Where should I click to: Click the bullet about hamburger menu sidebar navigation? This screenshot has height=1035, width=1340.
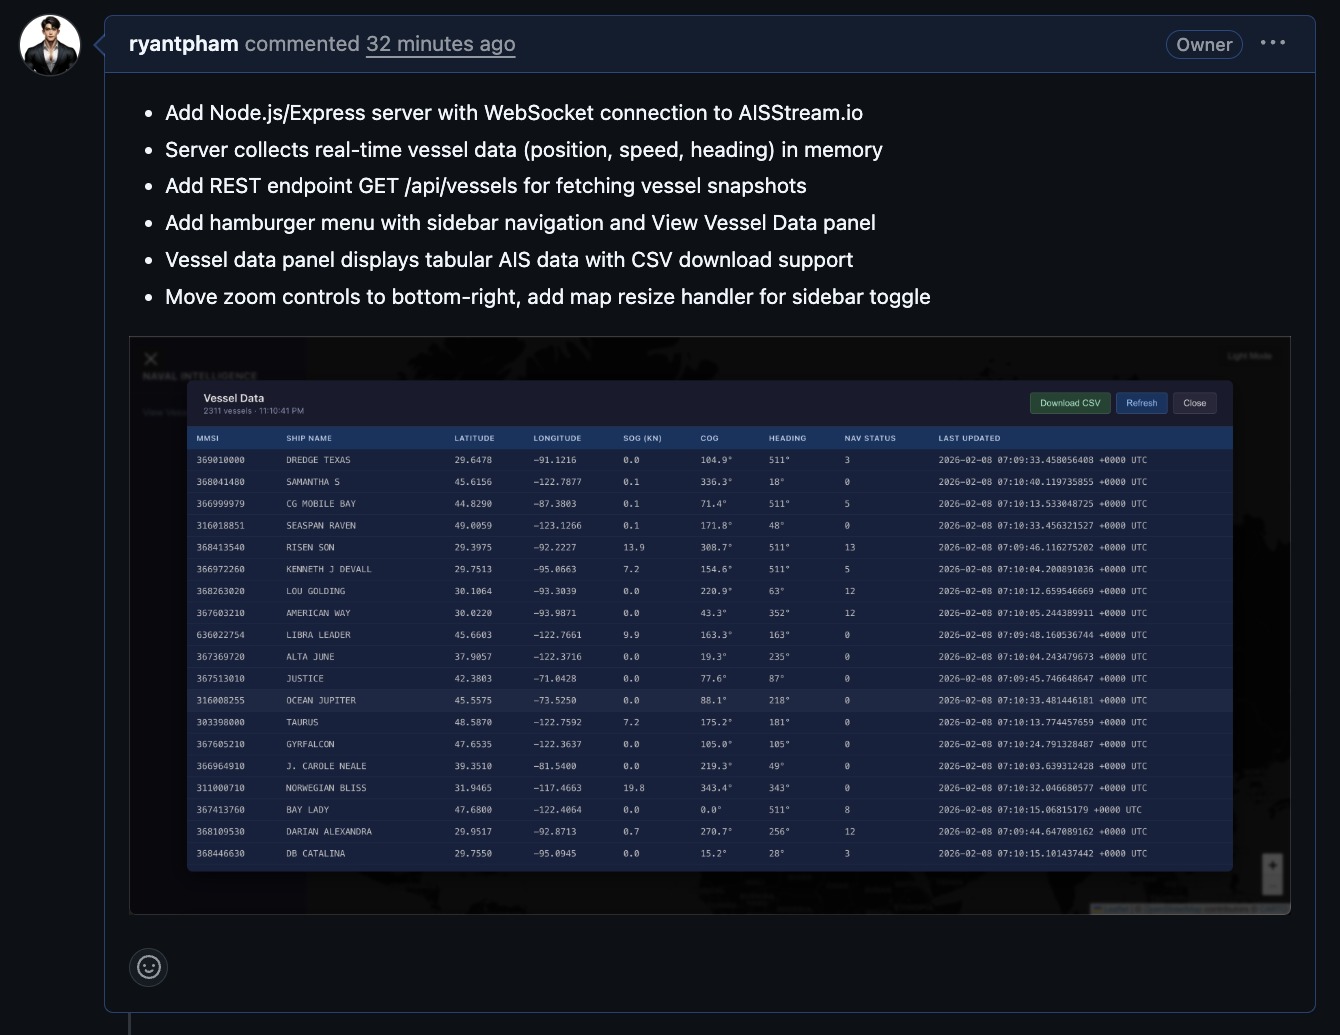point(520,223)
